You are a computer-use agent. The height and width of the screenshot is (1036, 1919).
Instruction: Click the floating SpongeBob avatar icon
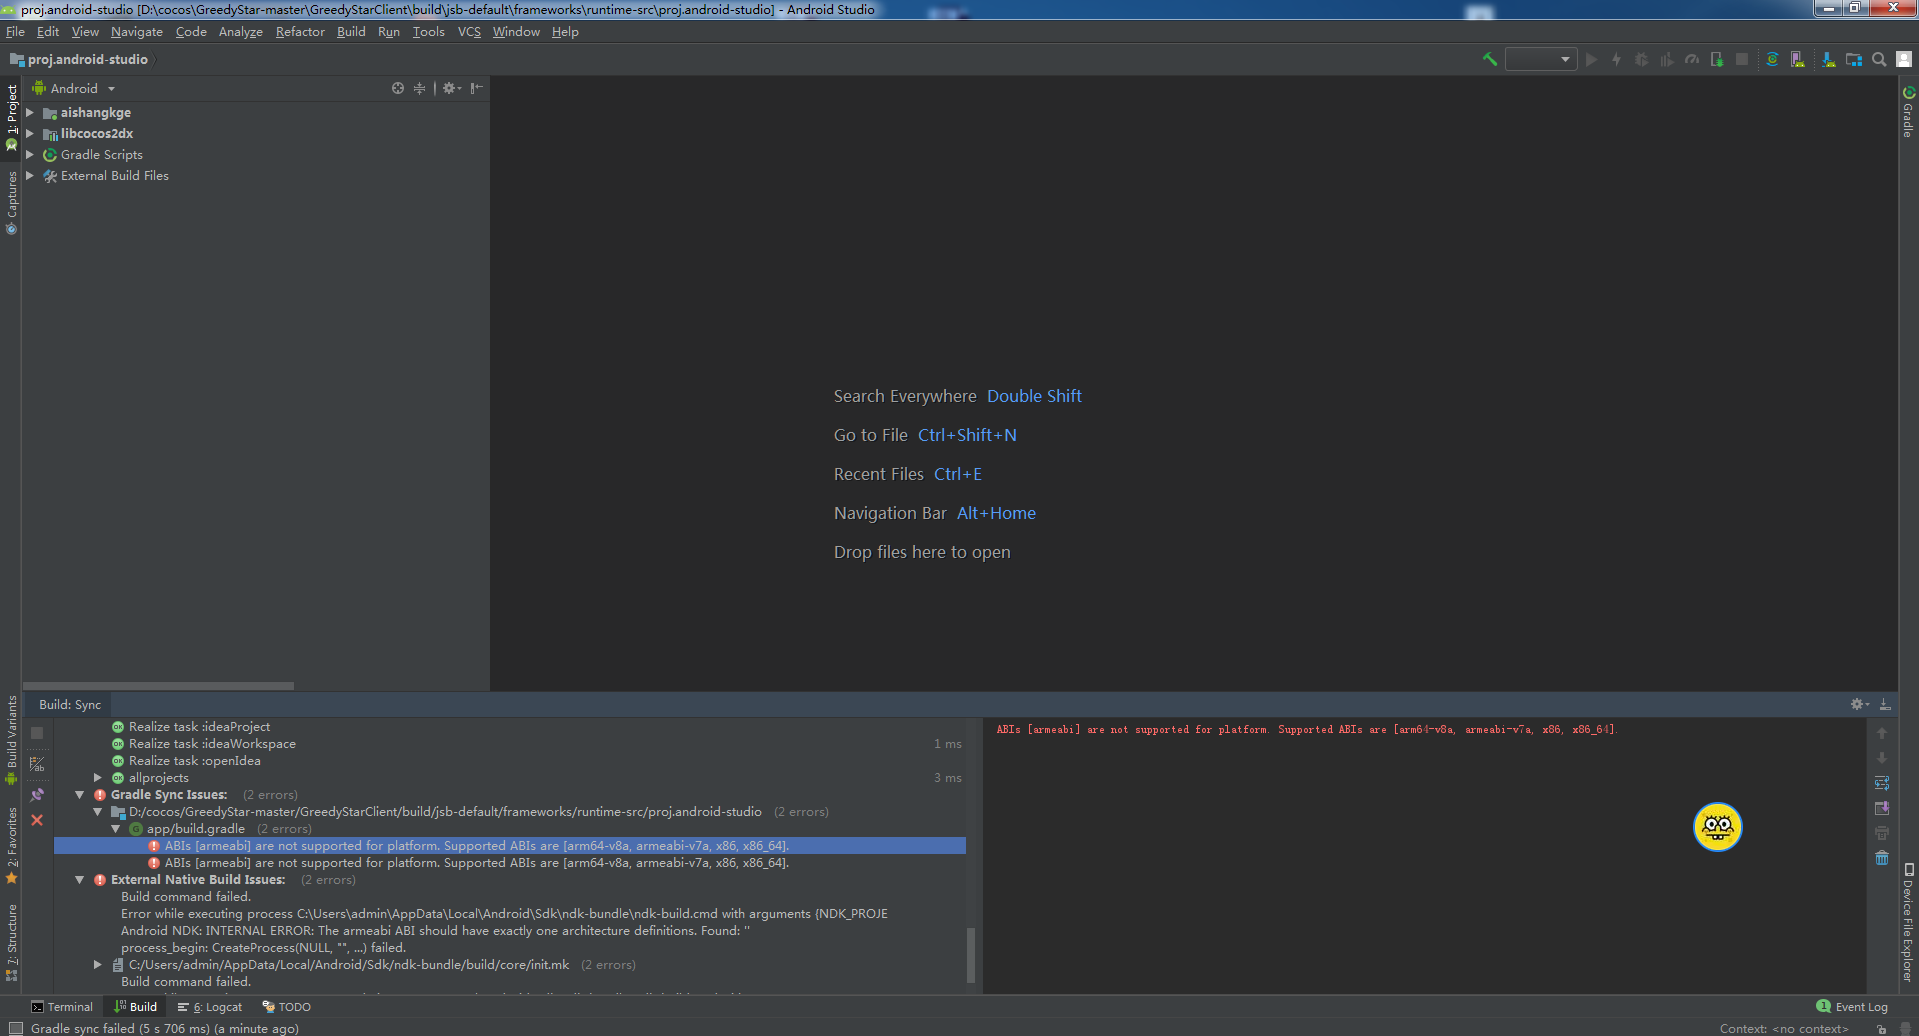(1718, 827)
